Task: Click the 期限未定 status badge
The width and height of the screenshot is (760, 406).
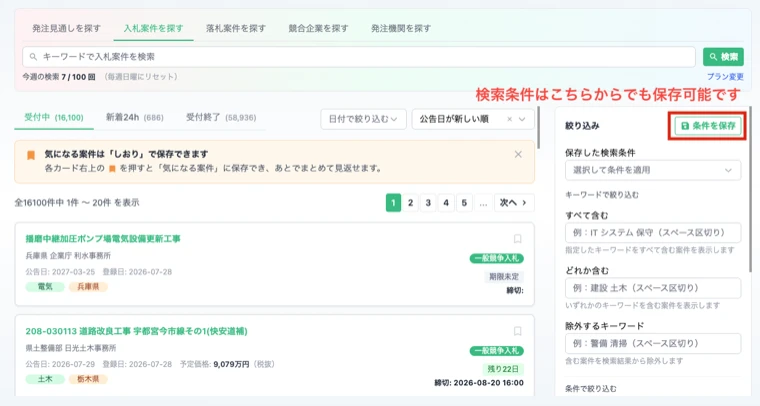Action: pyautogui.click(x=504, y=277)
